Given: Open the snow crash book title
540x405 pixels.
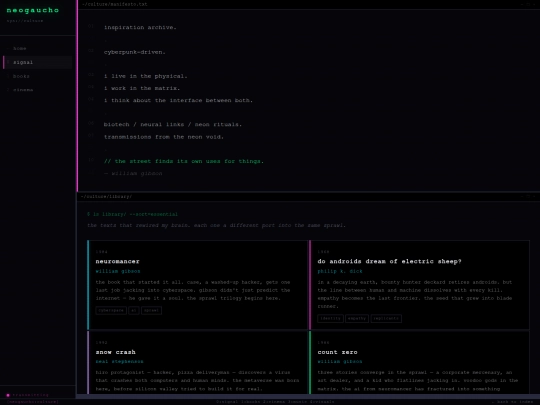Looking at the screenshot, I should click(x=115, y=352).
